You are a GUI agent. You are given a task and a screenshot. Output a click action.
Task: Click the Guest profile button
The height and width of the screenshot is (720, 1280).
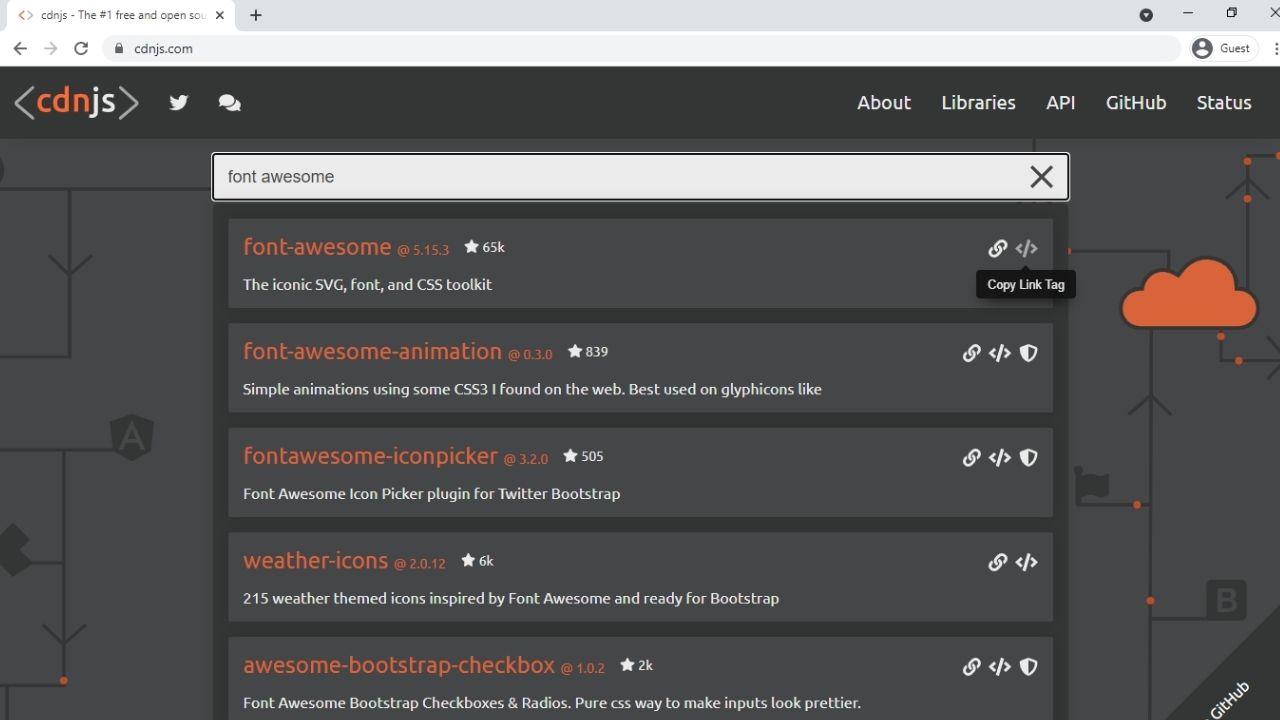[1222, 48]
